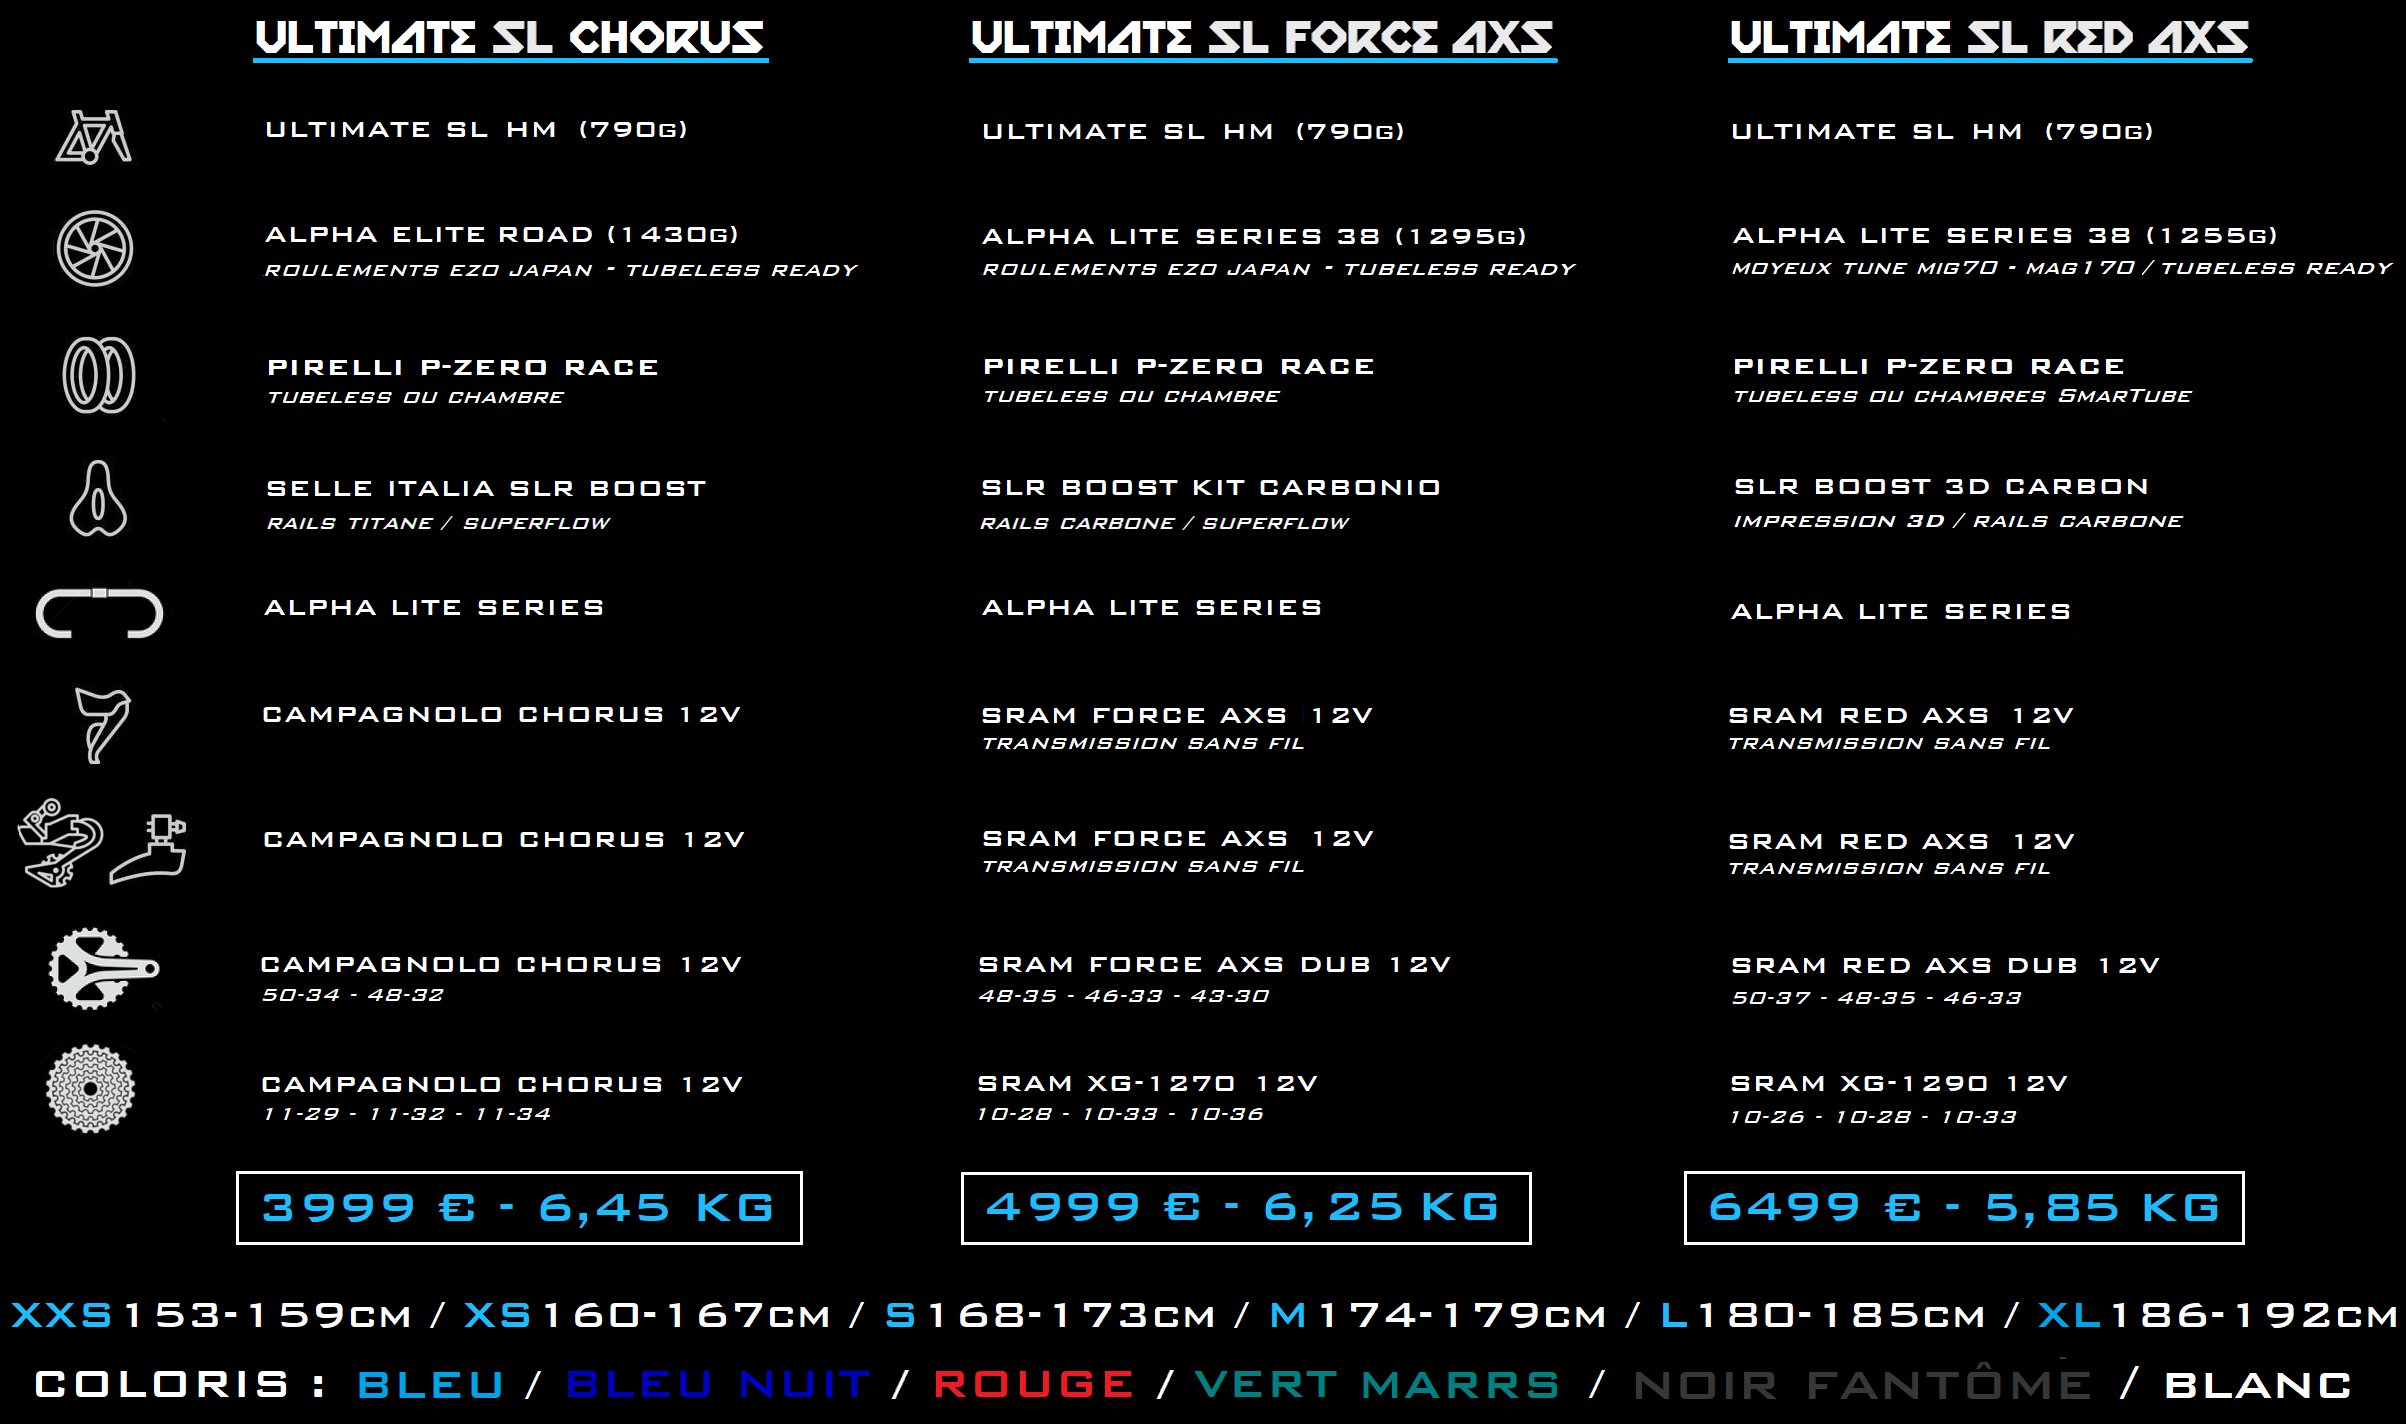
Task: Click the cassette sprocket icon
Action: click(91, 1088)
